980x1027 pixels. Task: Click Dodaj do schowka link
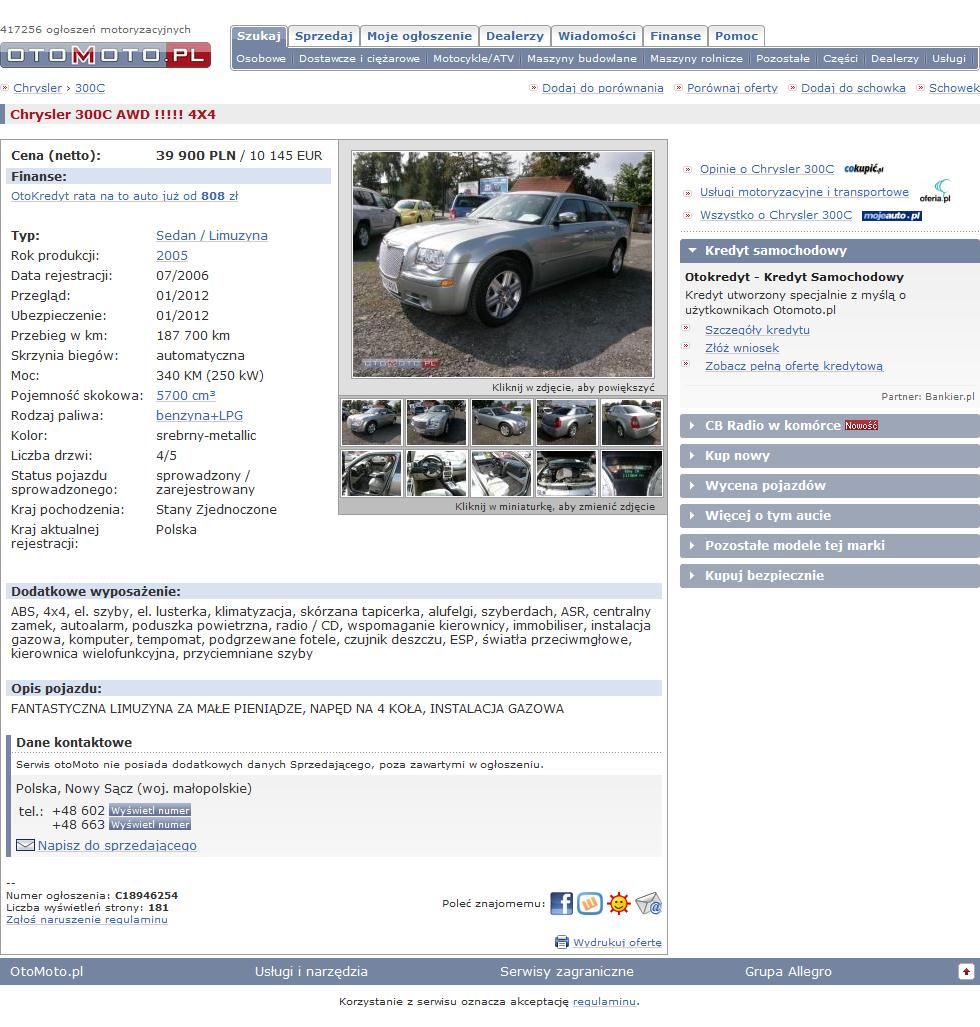tap(853, 88)
